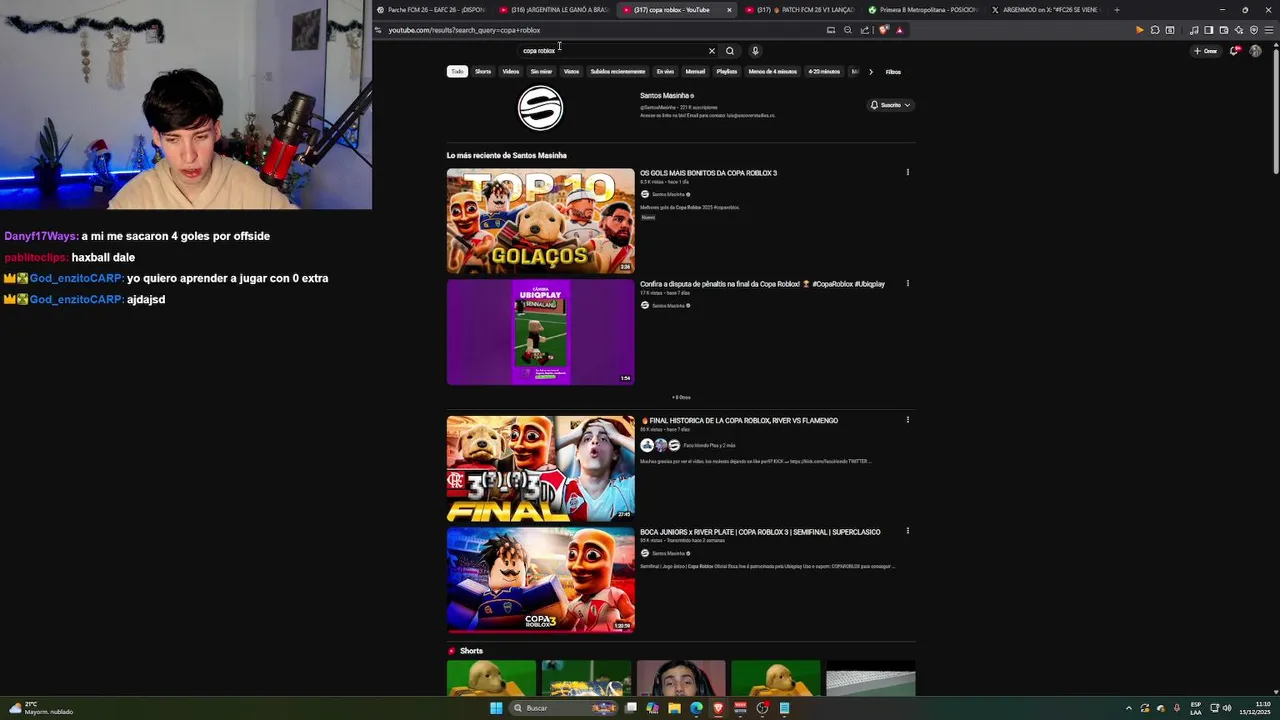Open YouTube notifications bell
This screenshot has height=720, width=1280.
[x=1234, y=51]
